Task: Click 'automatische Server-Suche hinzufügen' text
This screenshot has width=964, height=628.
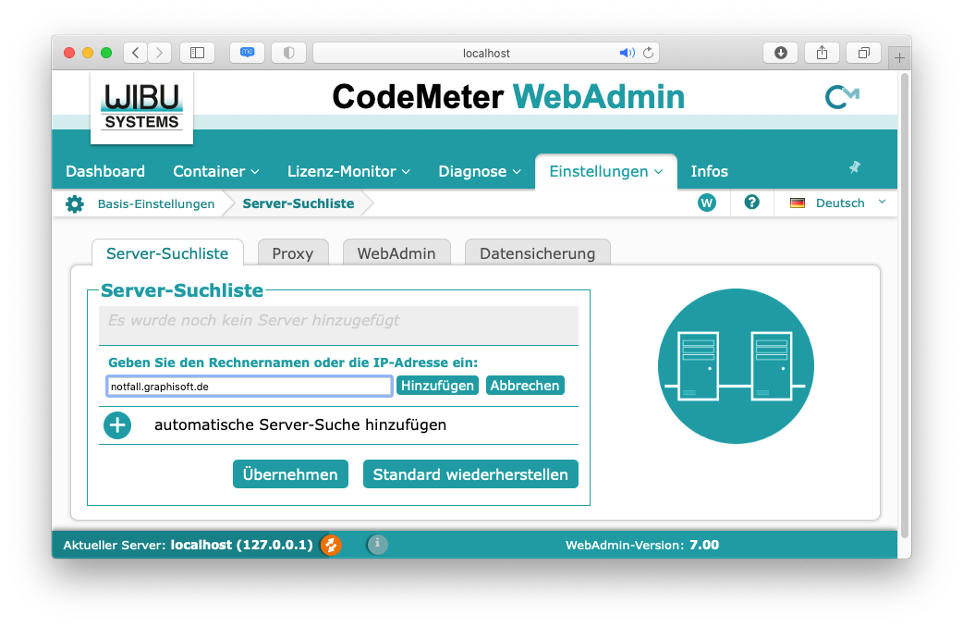Action: [x=300, y=425]
